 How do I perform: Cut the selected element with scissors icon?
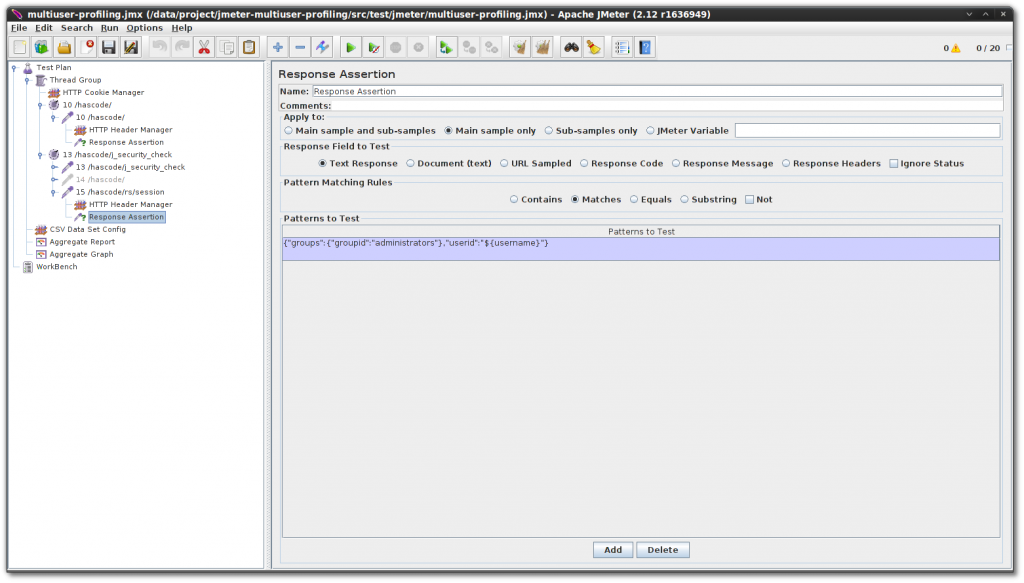point(204,46)
